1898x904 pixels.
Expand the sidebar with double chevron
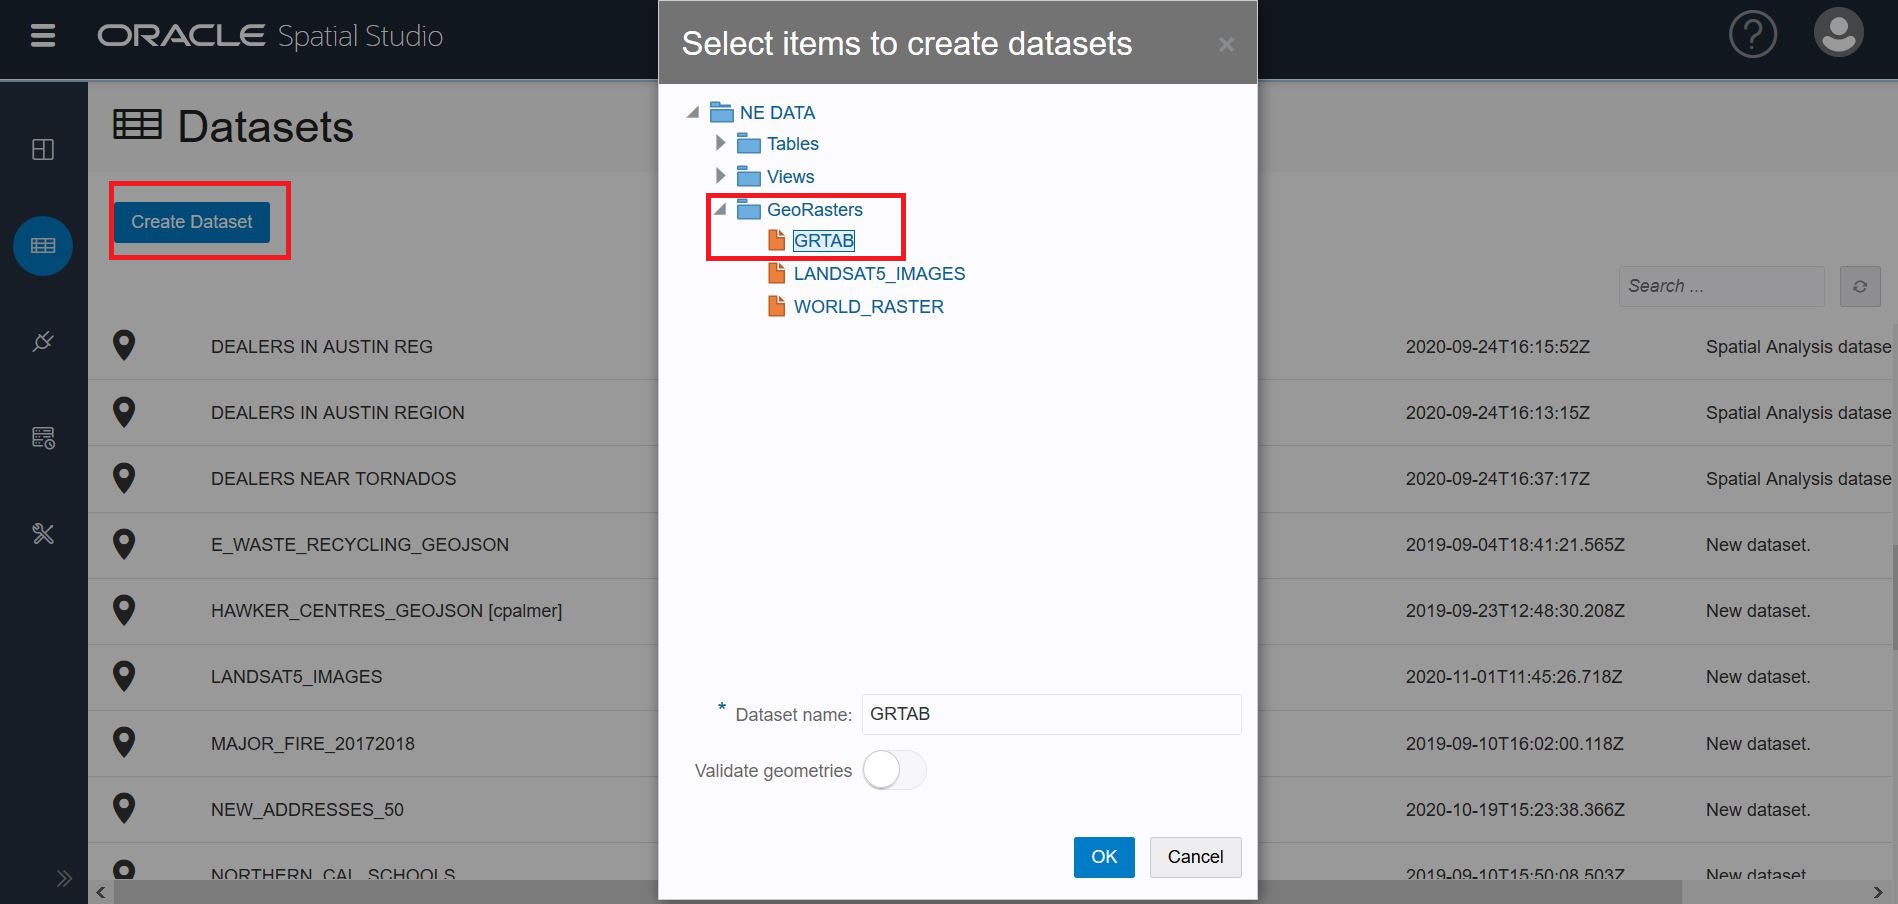click(x=64, y=878)
